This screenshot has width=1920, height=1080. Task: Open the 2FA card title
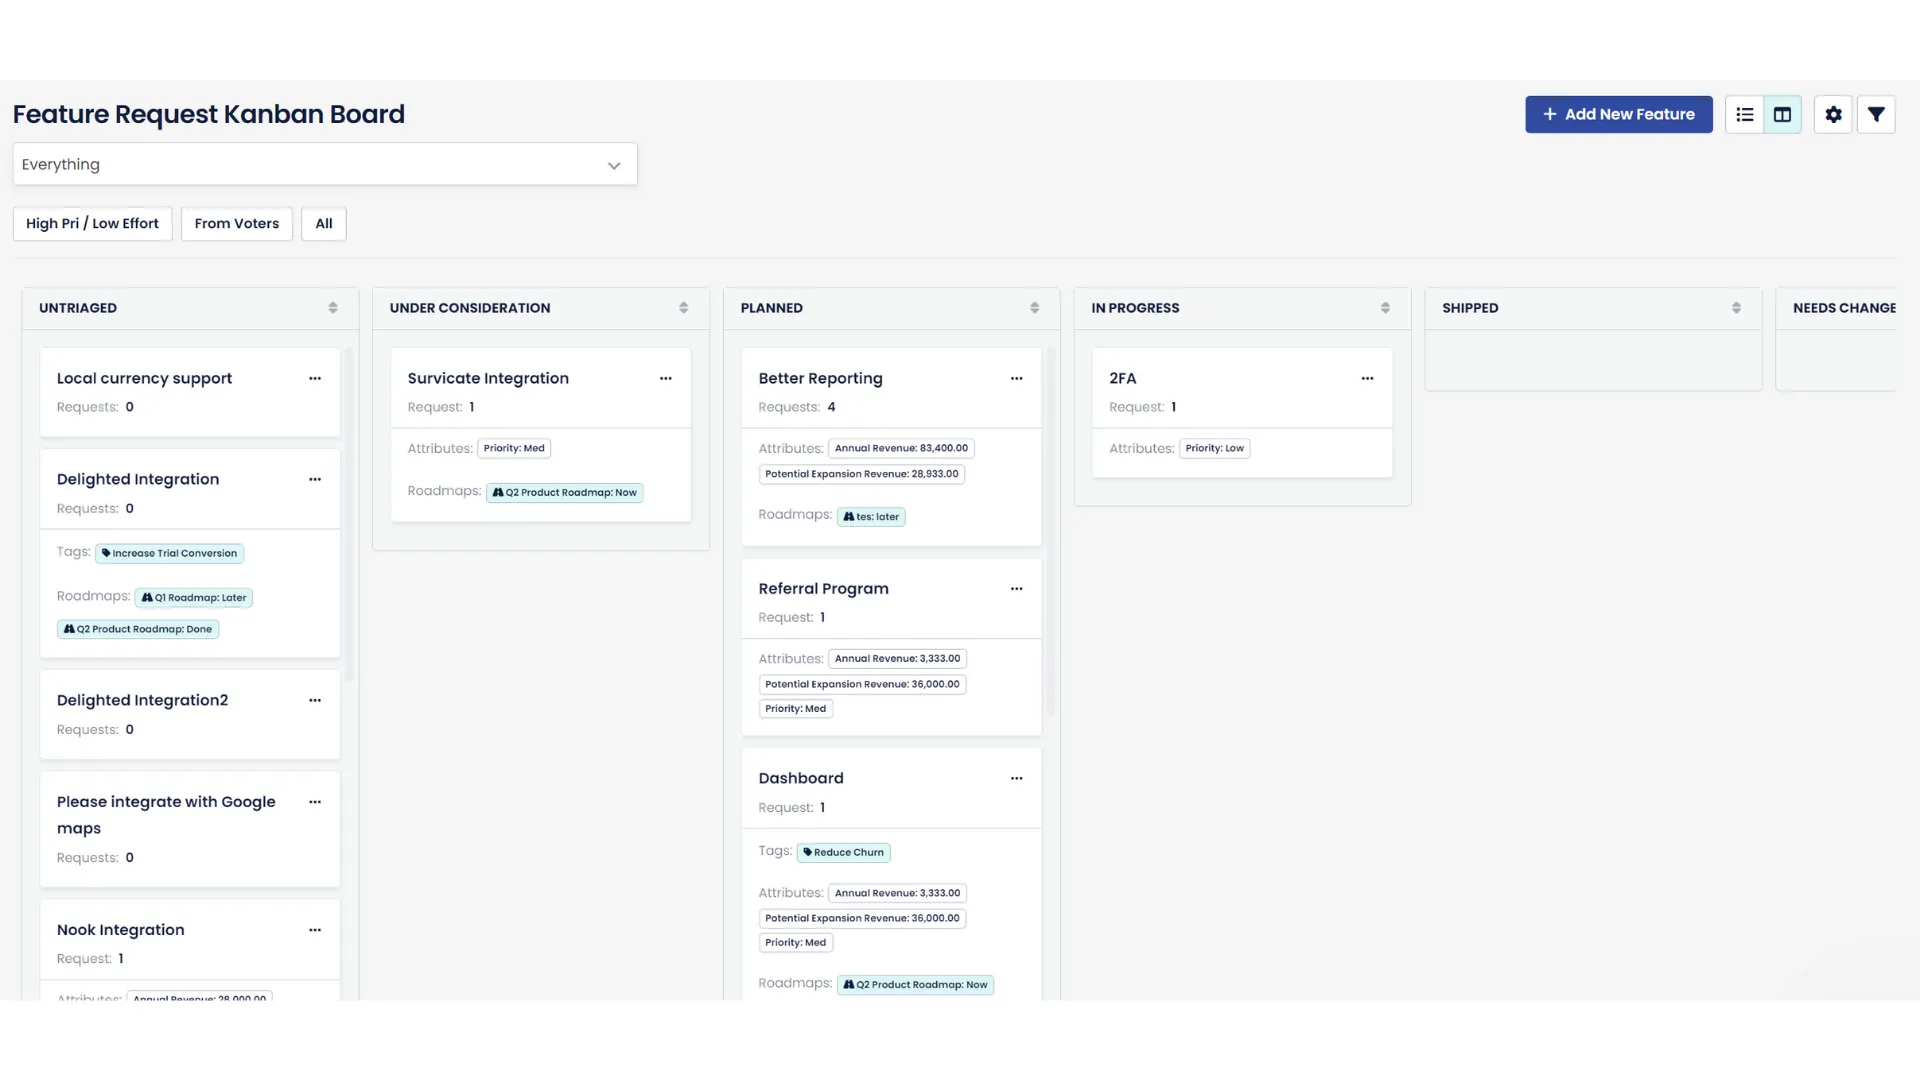1122,379
